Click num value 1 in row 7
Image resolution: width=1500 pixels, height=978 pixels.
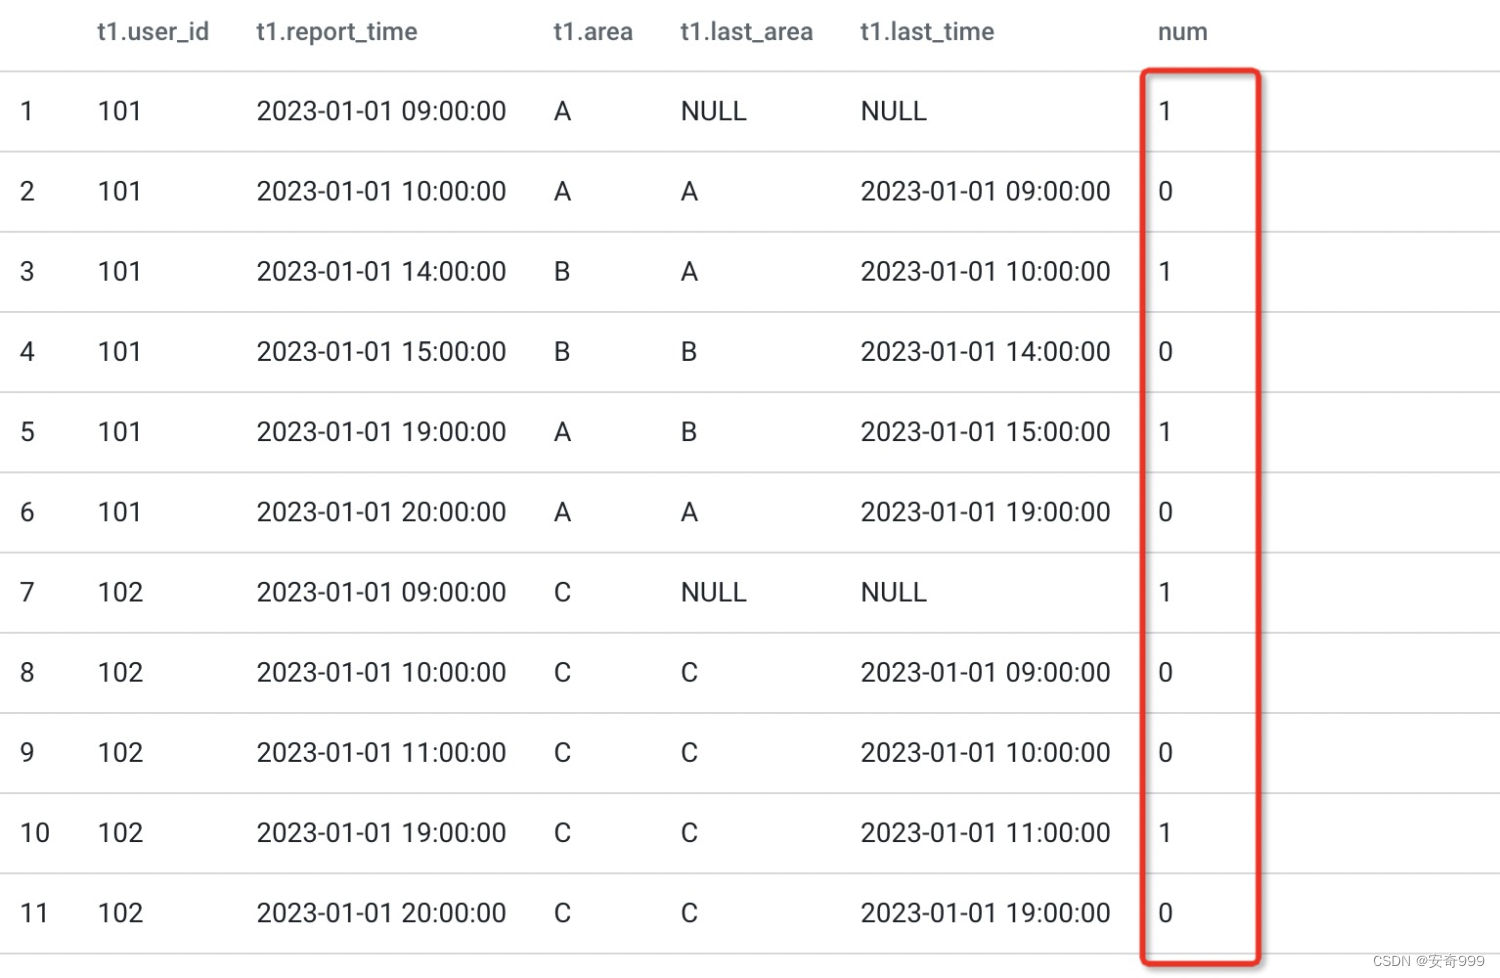pyautogui.click(x=1165, y=592)
